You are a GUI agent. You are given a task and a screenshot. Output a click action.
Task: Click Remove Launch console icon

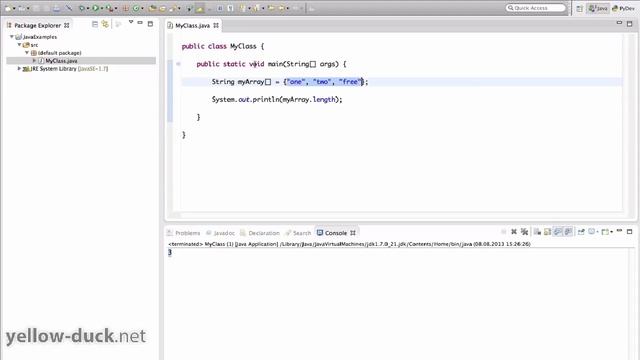tap(514, 232)
